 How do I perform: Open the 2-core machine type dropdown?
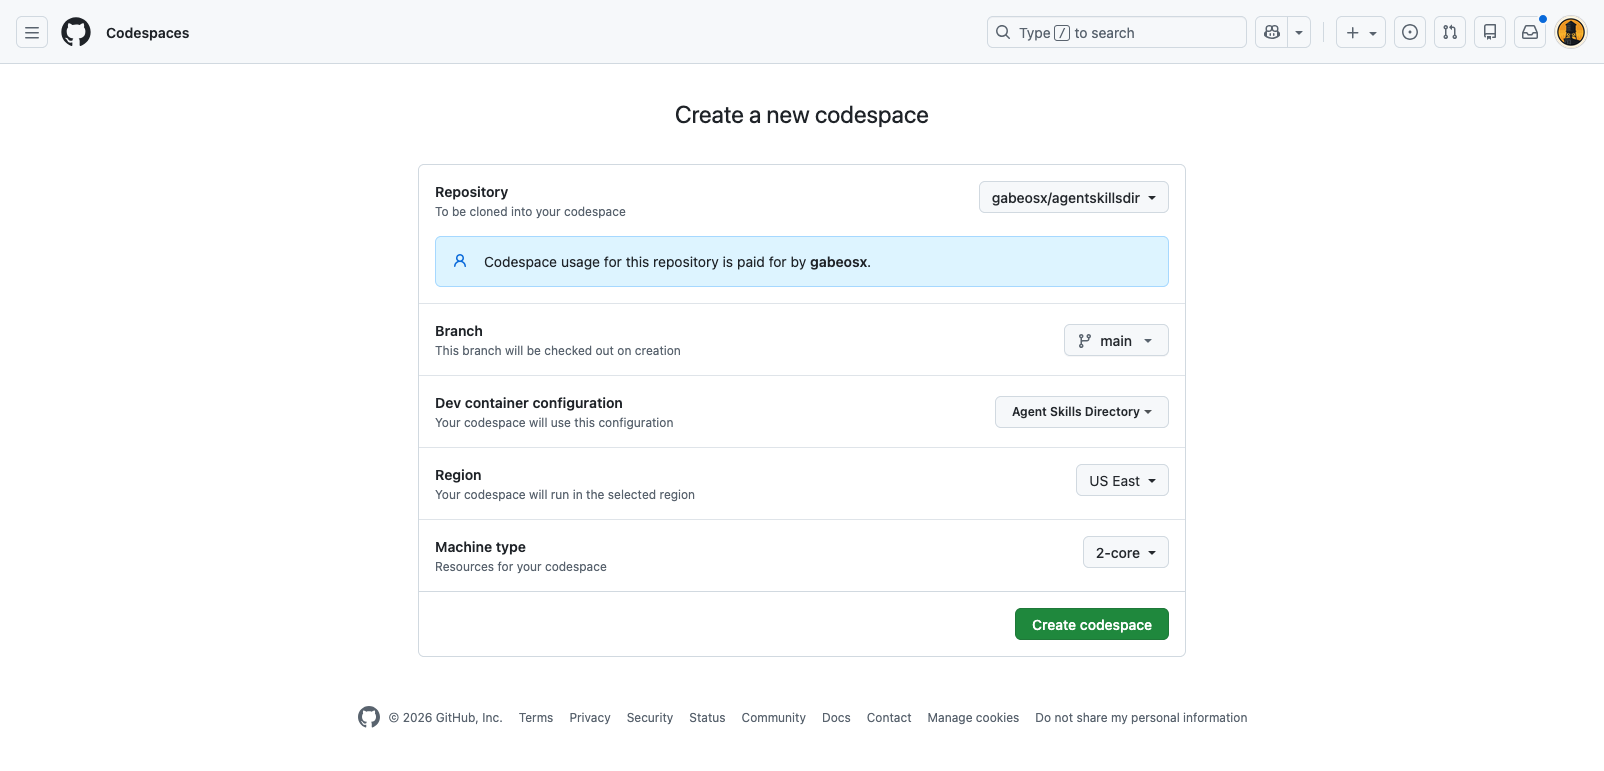click(1126, 552)
